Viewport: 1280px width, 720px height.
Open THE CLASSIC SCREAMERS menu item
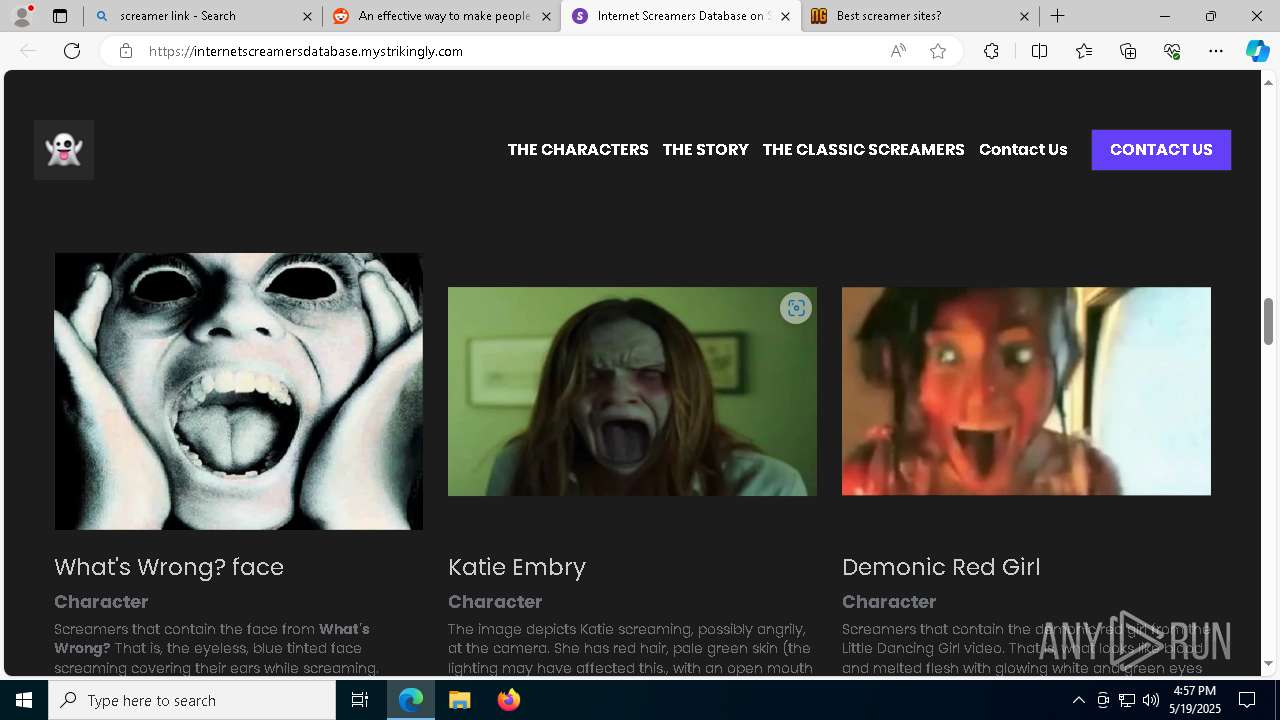(x=863, y=150)
